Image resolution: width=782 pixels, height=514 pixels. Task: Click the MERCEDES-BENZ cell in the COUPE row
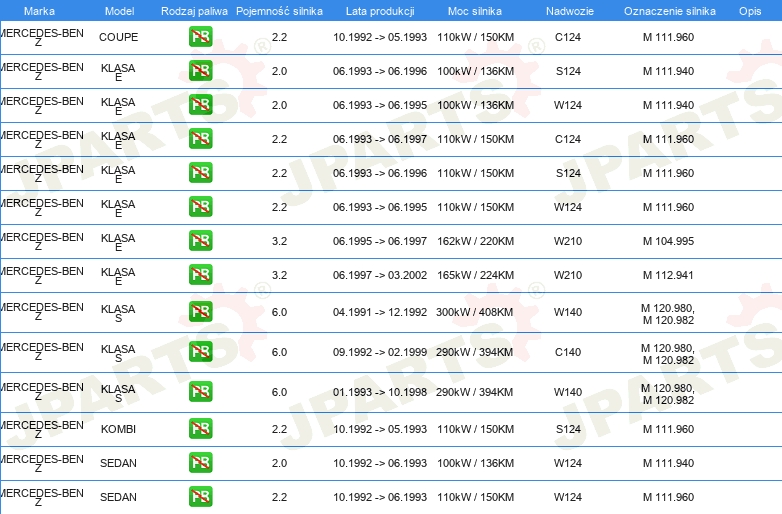coord(42,37)
